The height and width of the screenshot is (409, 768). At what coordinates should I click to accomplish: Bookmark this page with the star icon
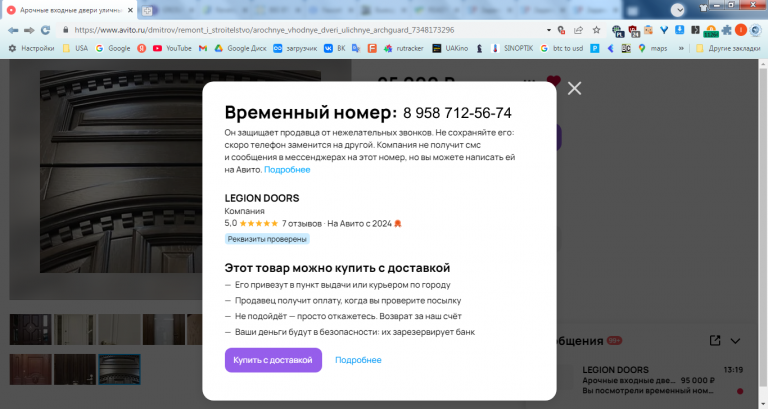click(x=596, y=30)
